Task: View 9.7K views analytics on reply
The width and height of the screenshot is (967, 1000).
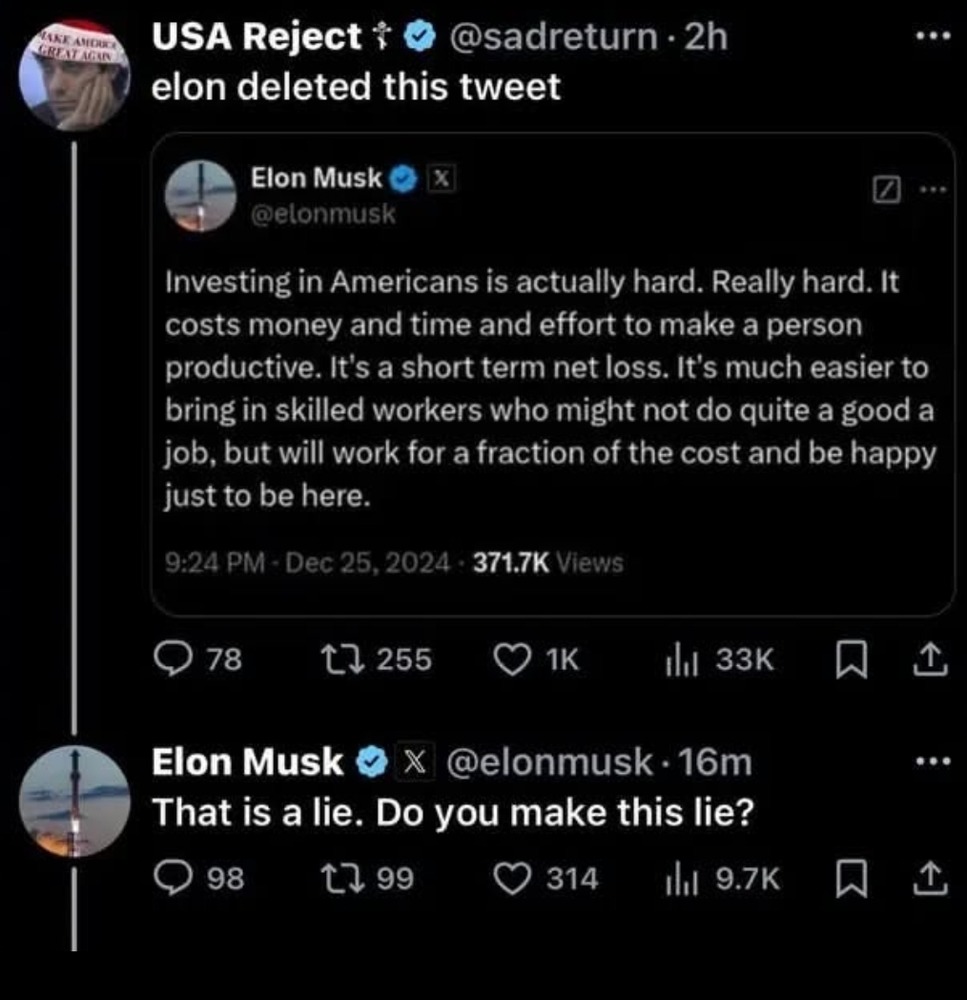Action: pyautogui.click(x=680, y=879)
